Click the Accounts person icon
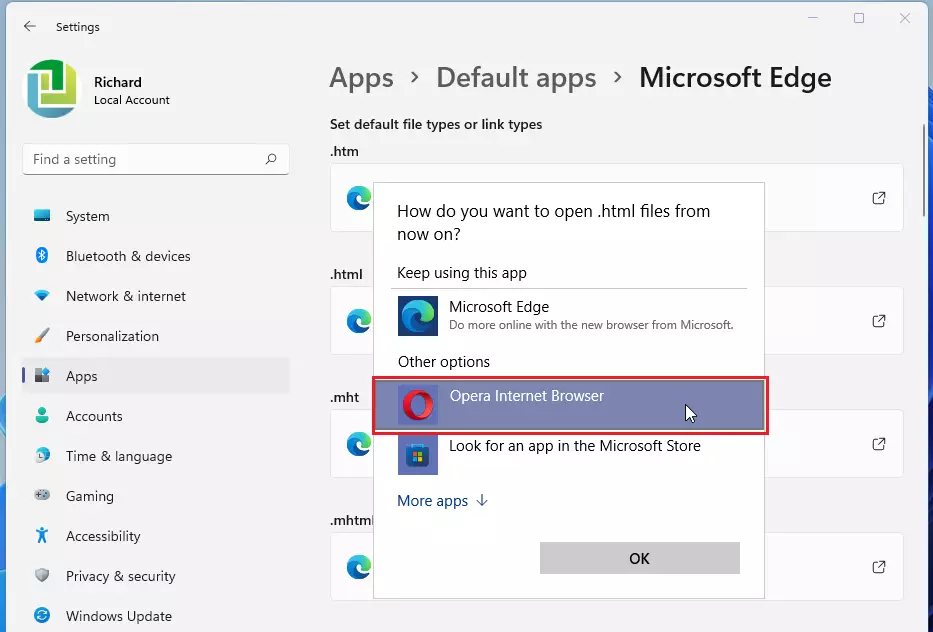This screenshot has height=632, width=933. coord(42,415)
